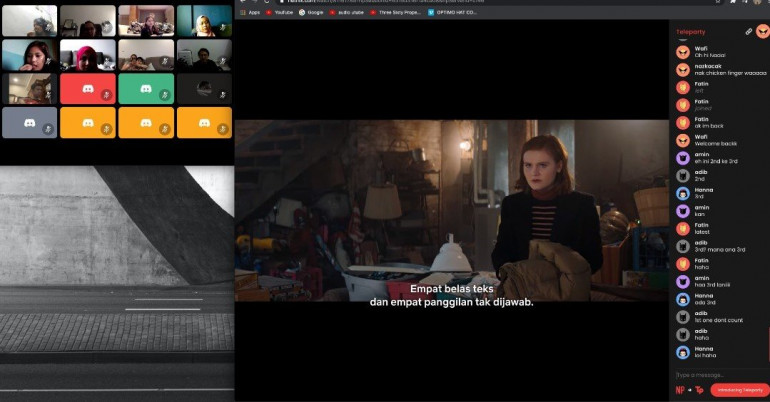Click Wafi's avatar beside 'Welcome backk'
This screenshot has width=770, height=402.
(683, 140)
